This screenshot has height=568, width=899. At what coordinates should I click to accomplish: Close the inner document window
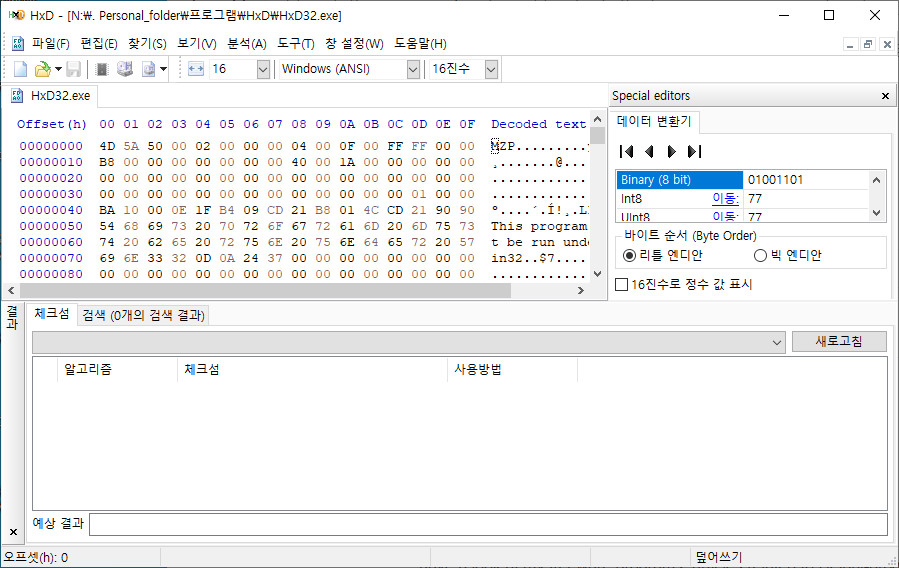coord(887,44)
